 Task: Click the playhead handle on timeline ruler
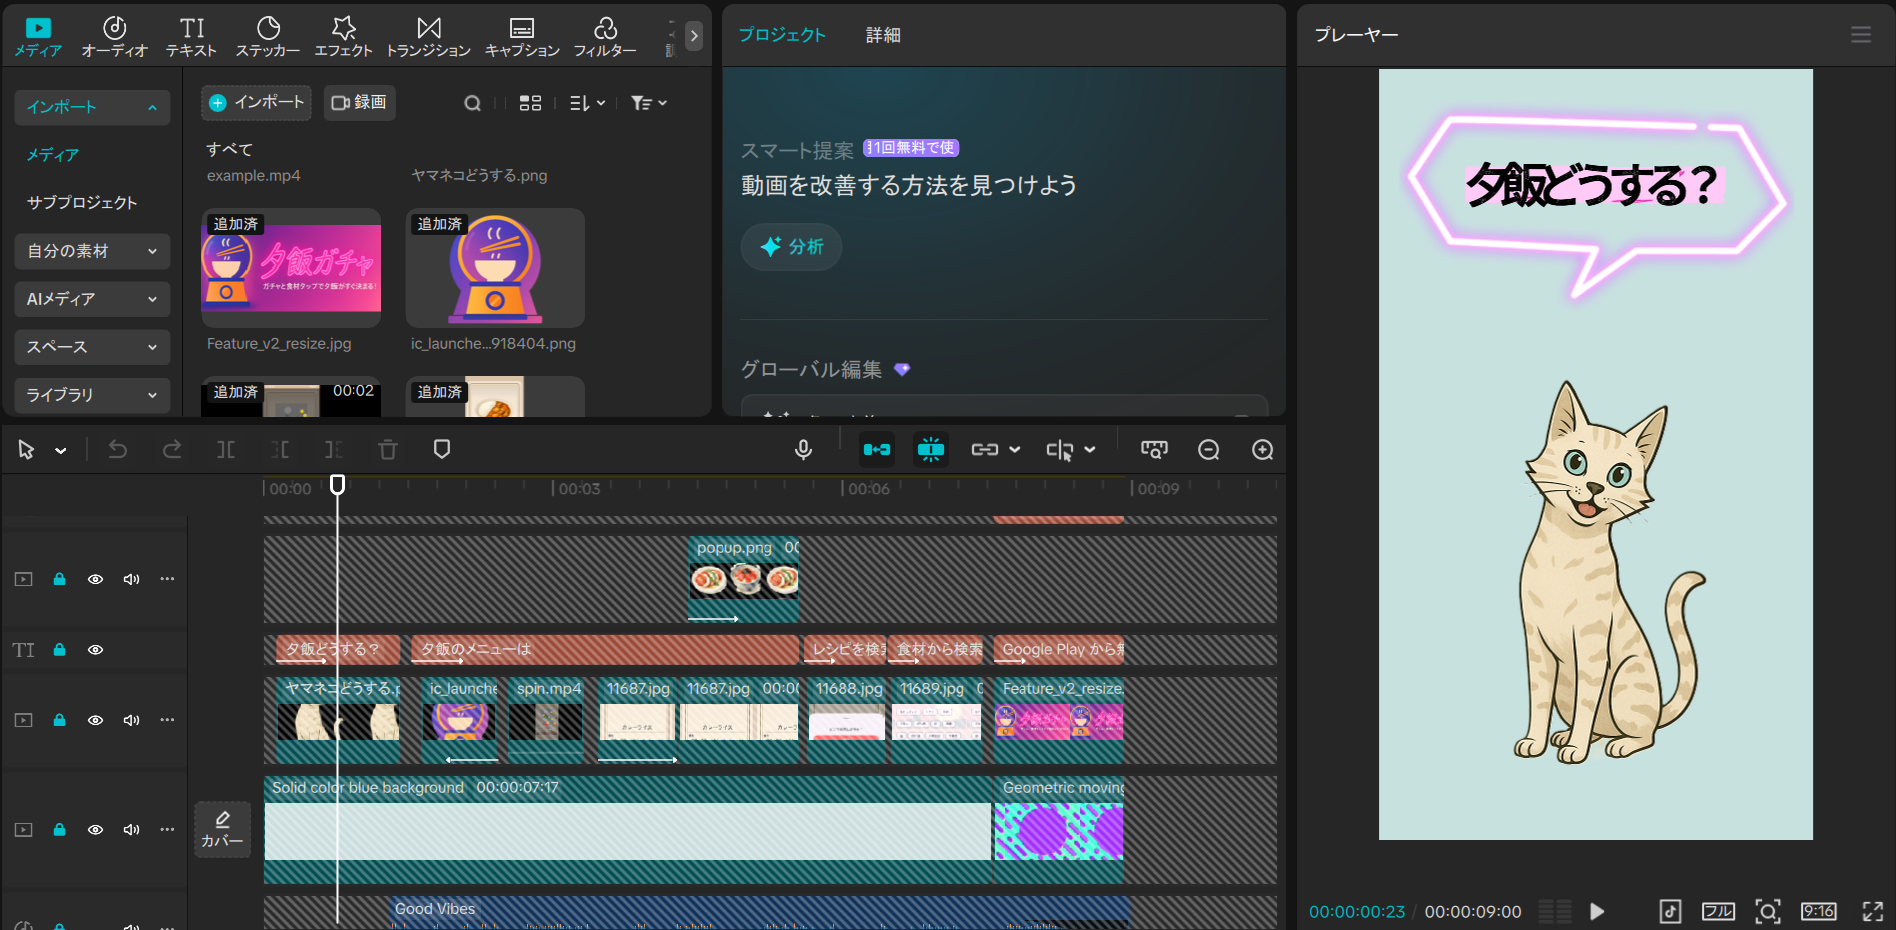[x=338, y=484]
